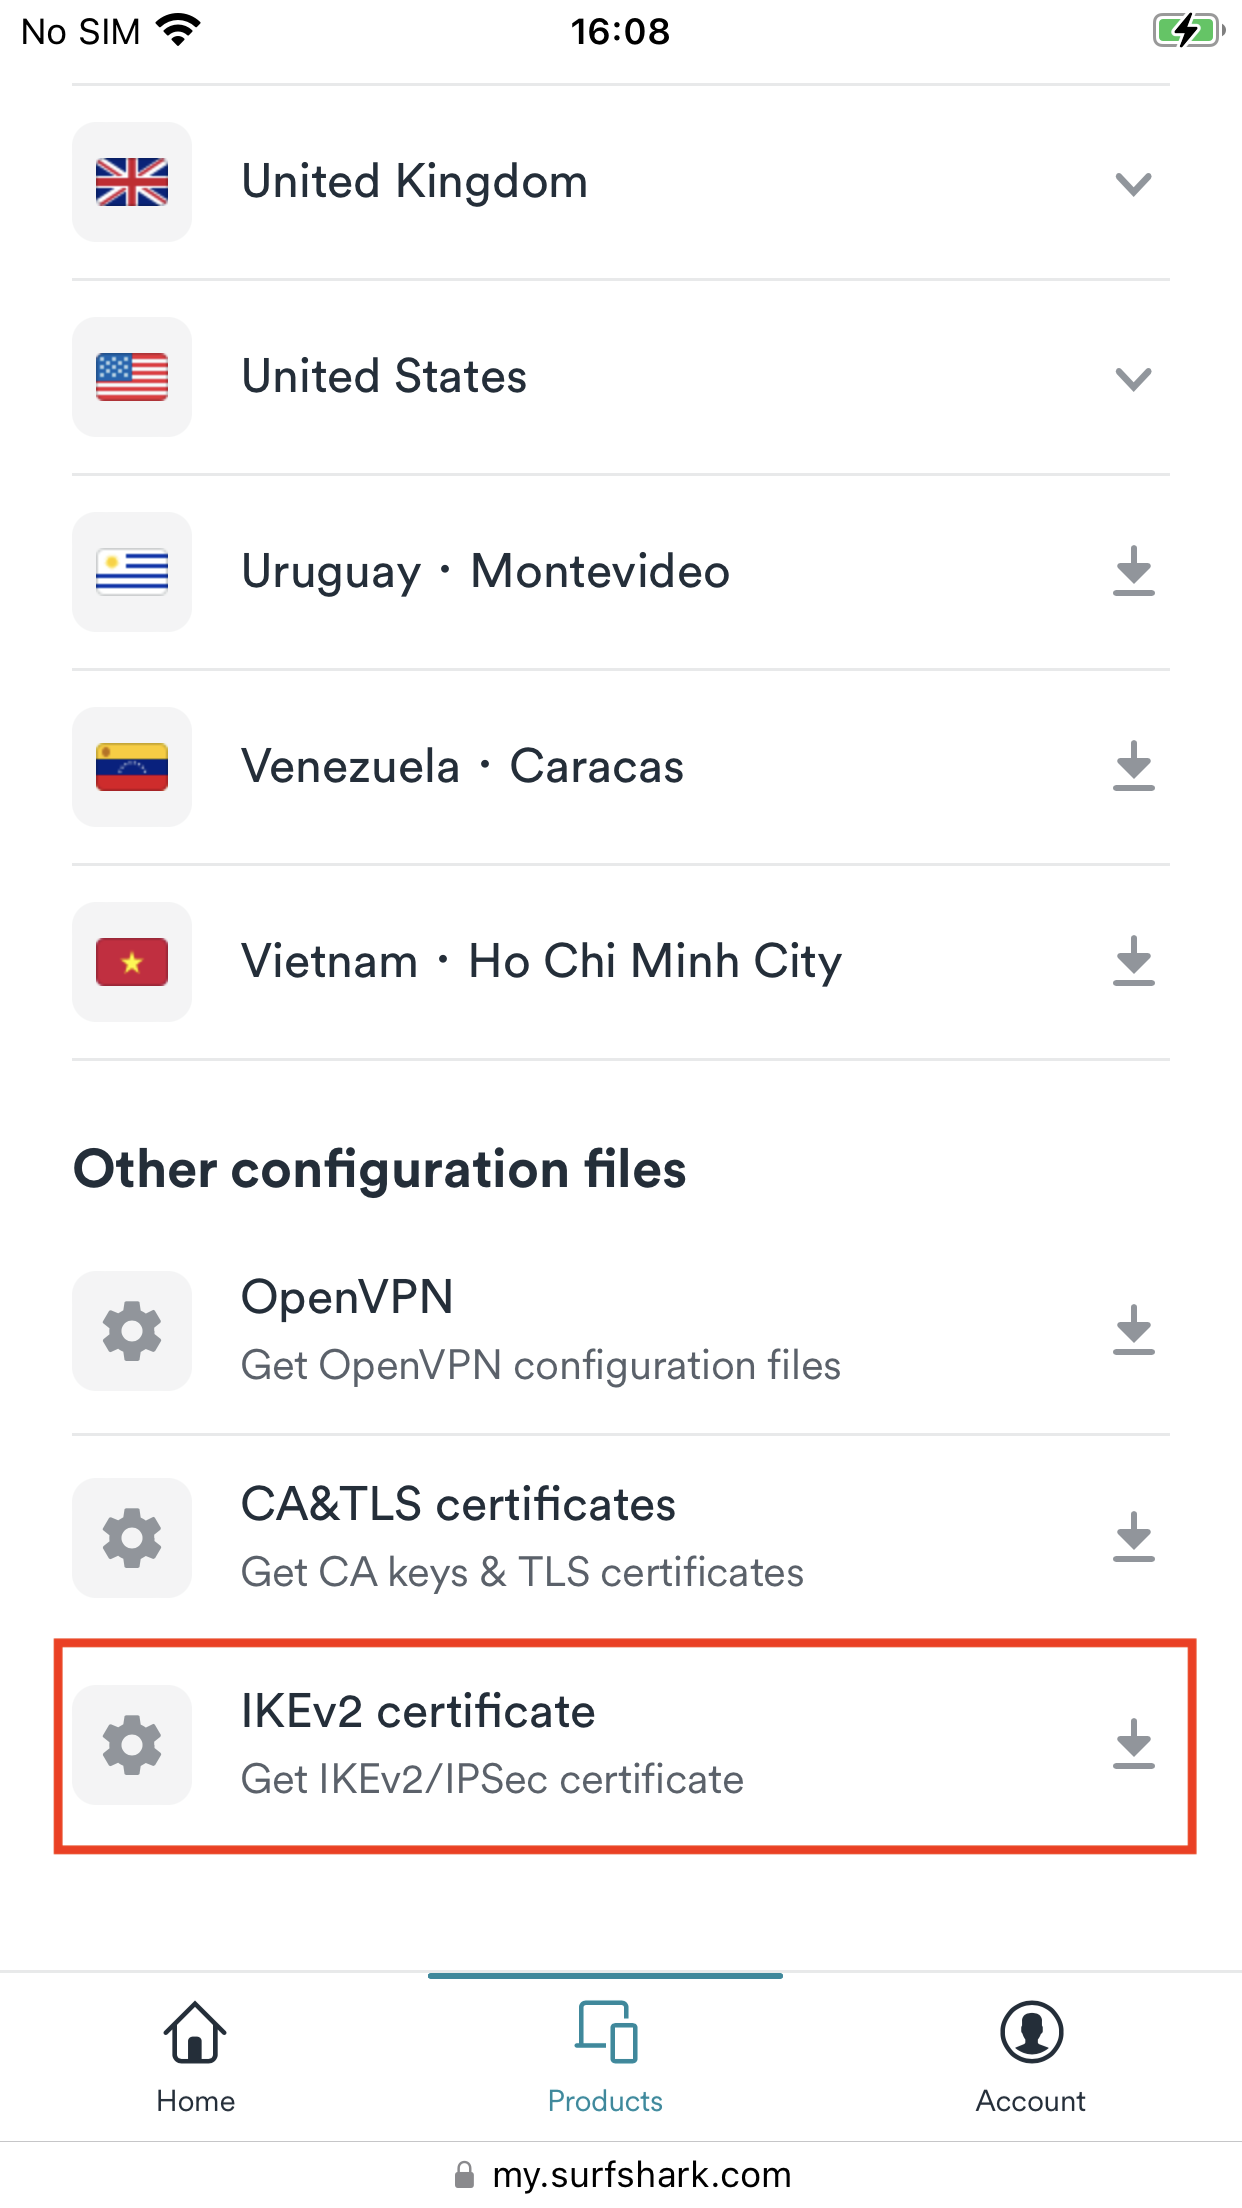The image size is (1242, 2208).
Task: Tap the Uruguay flag icon
Action: (132, 572)
